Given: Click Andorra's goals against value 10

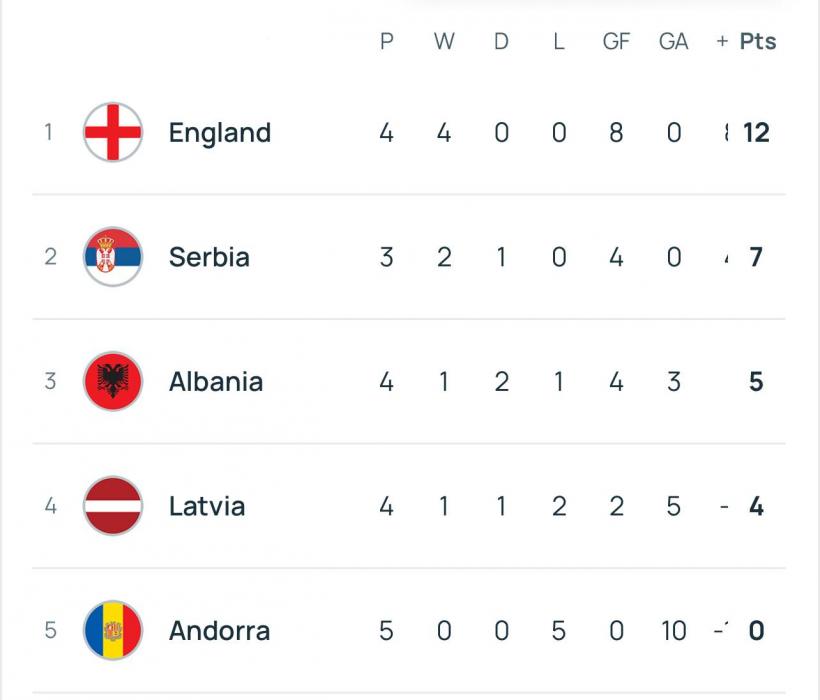Looking at the screenshot, I should point(674,630).
